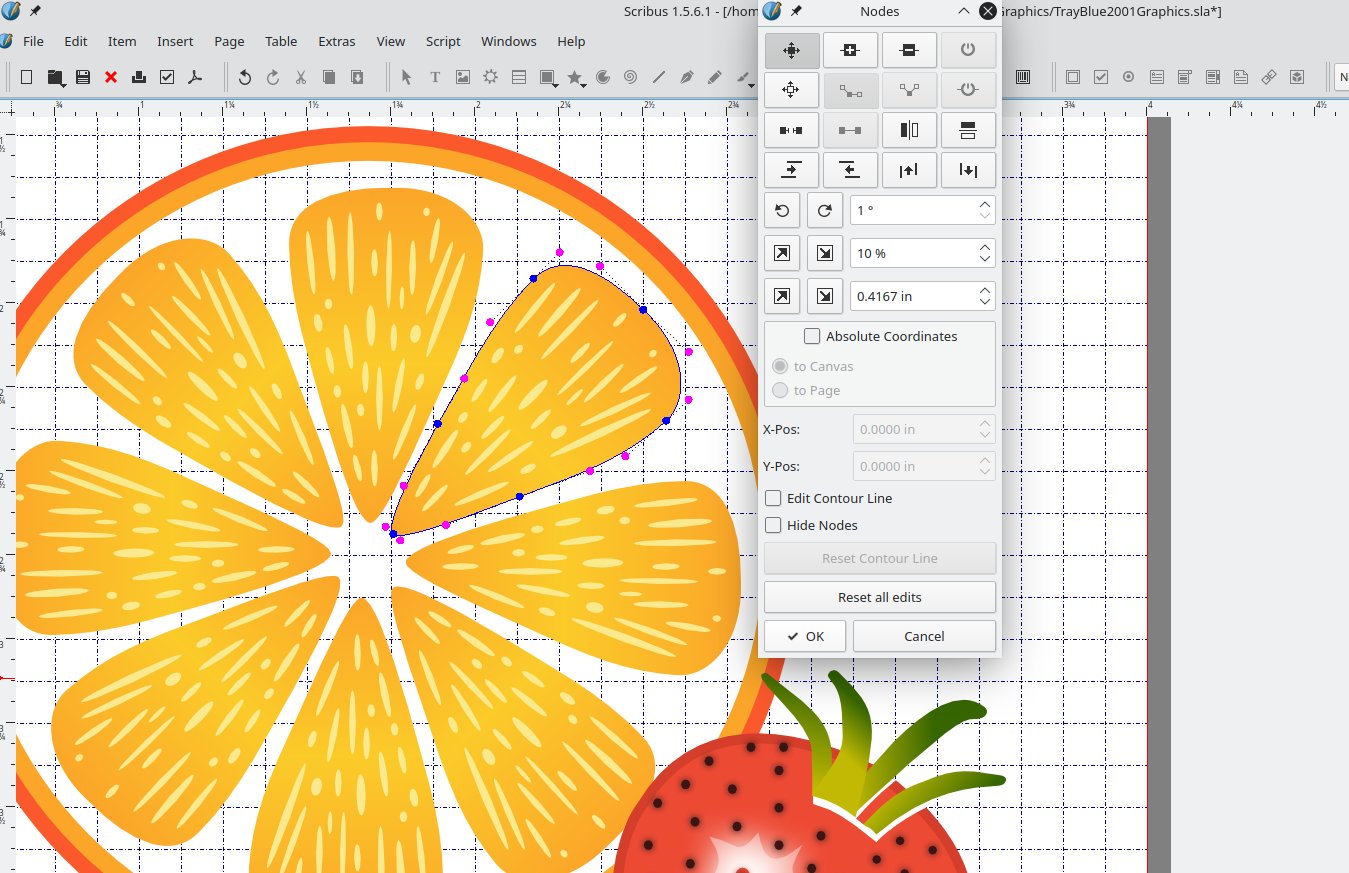This screenshot has height=873, width=1349.
Task: Click Shear Path to the Left
Action: click(850, 170)
